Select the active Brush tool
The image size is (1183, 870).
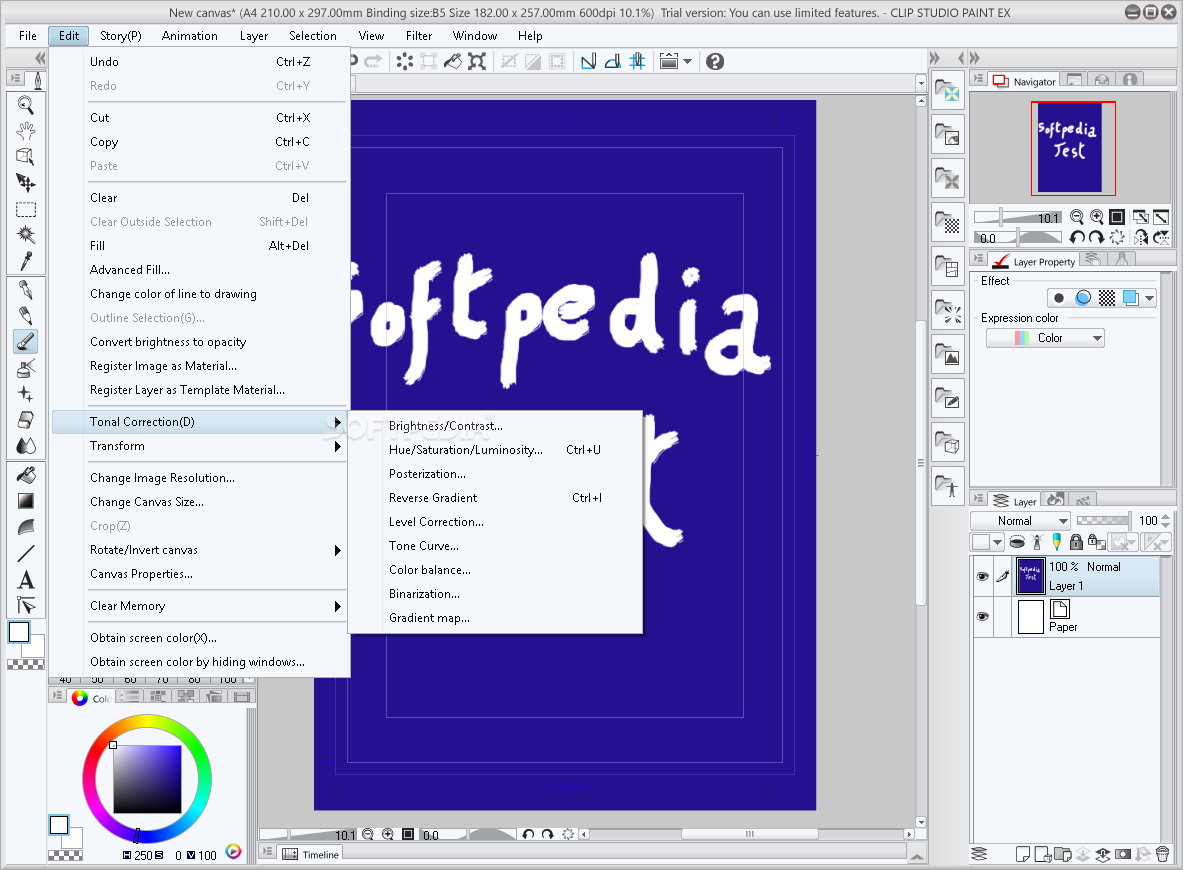coord(26,342)
